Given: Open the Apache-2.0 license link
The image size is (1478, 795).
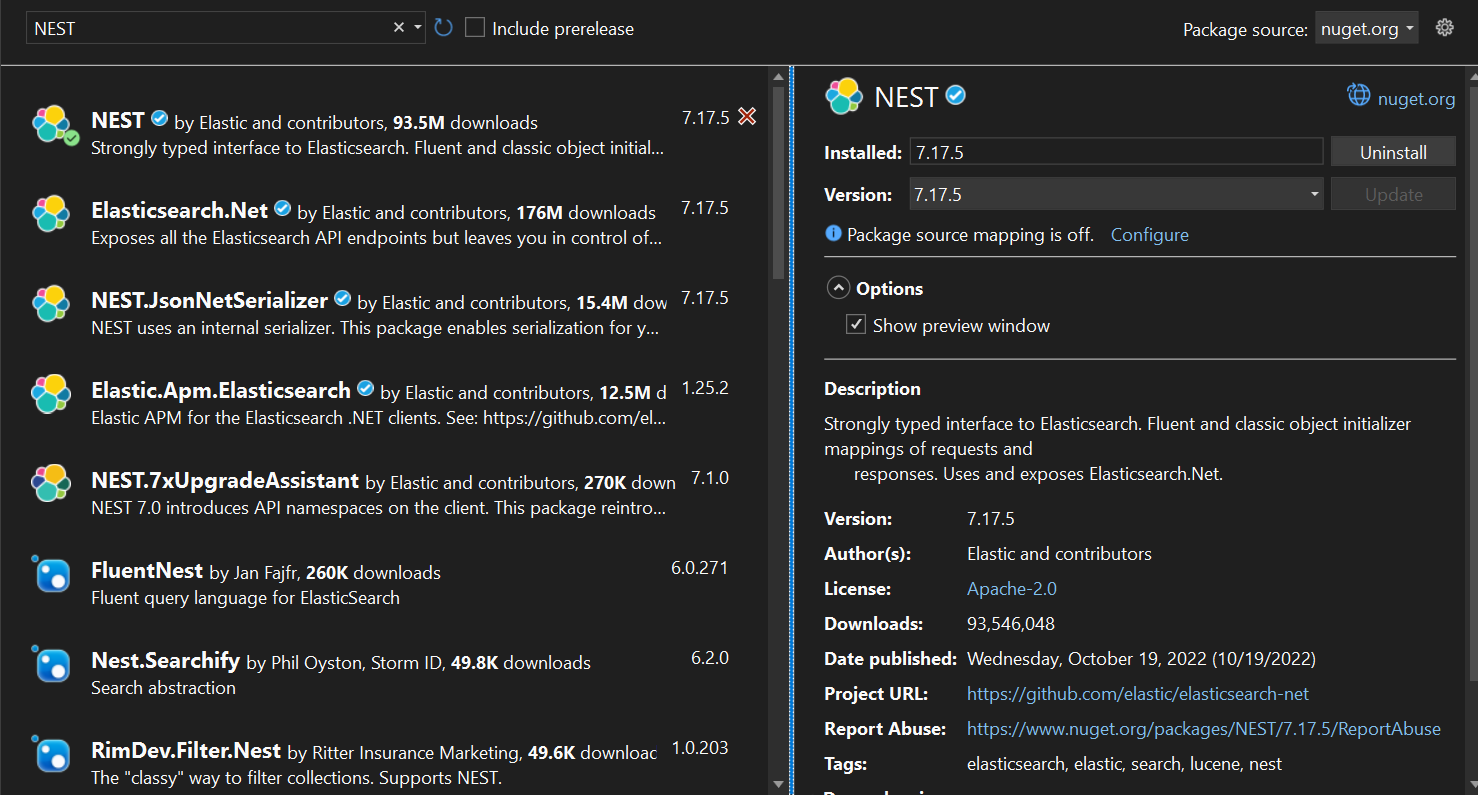Looking at the screenshot, I should (1011, 589).
